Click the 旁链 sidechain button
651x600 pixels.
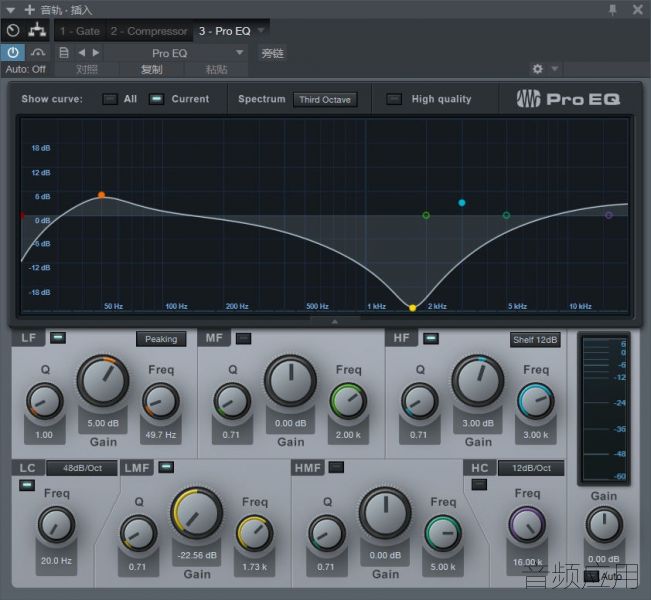coord(272,53)
